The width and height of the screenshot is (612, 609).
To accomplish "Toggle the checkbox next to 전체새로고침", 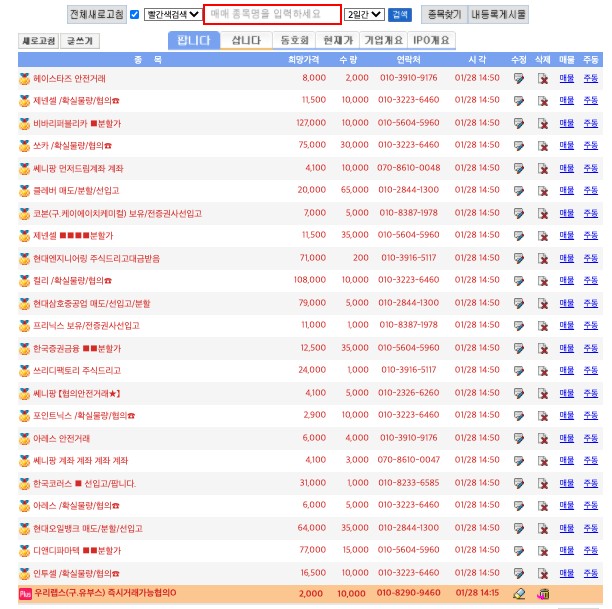I will pyautogui.click(x=135, y=15).
